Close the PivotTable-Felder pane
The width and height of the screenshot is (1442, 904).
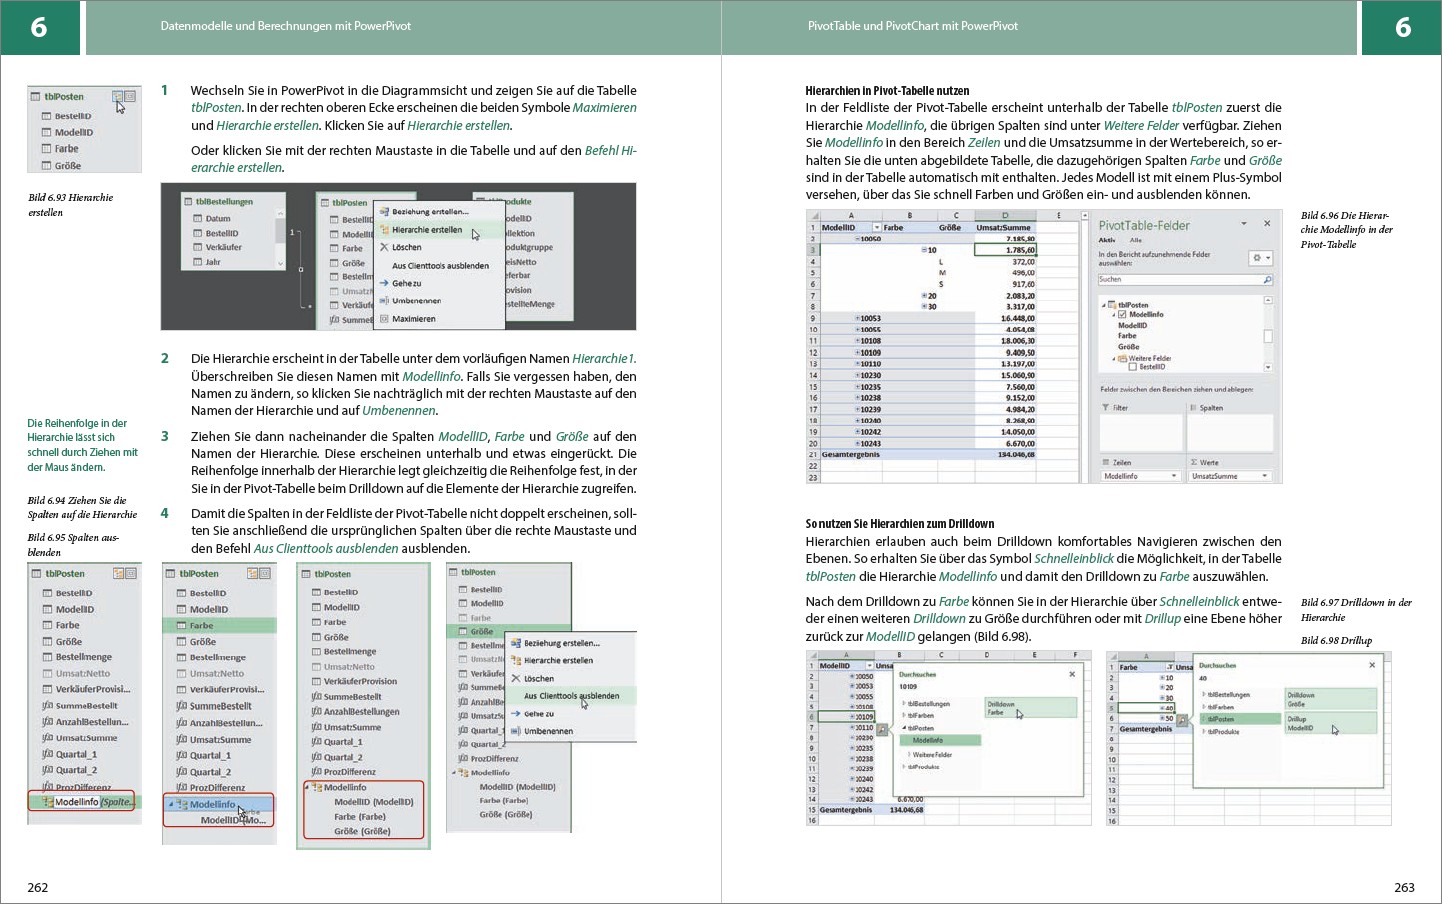[1267, 224]
